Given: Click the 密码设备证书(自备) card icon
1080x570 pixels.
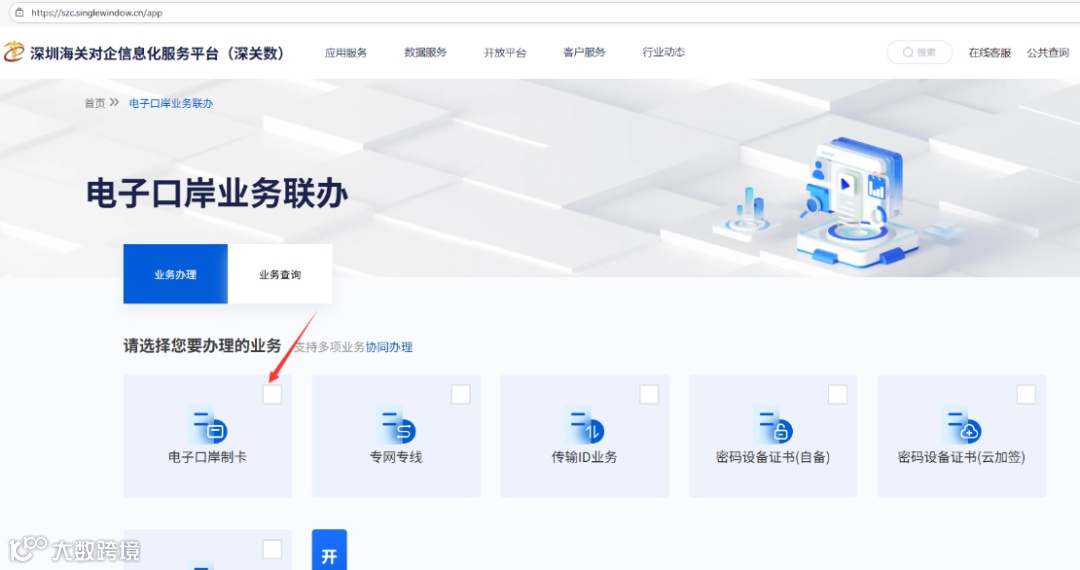Looking at the screenshot, I should 773,425.
